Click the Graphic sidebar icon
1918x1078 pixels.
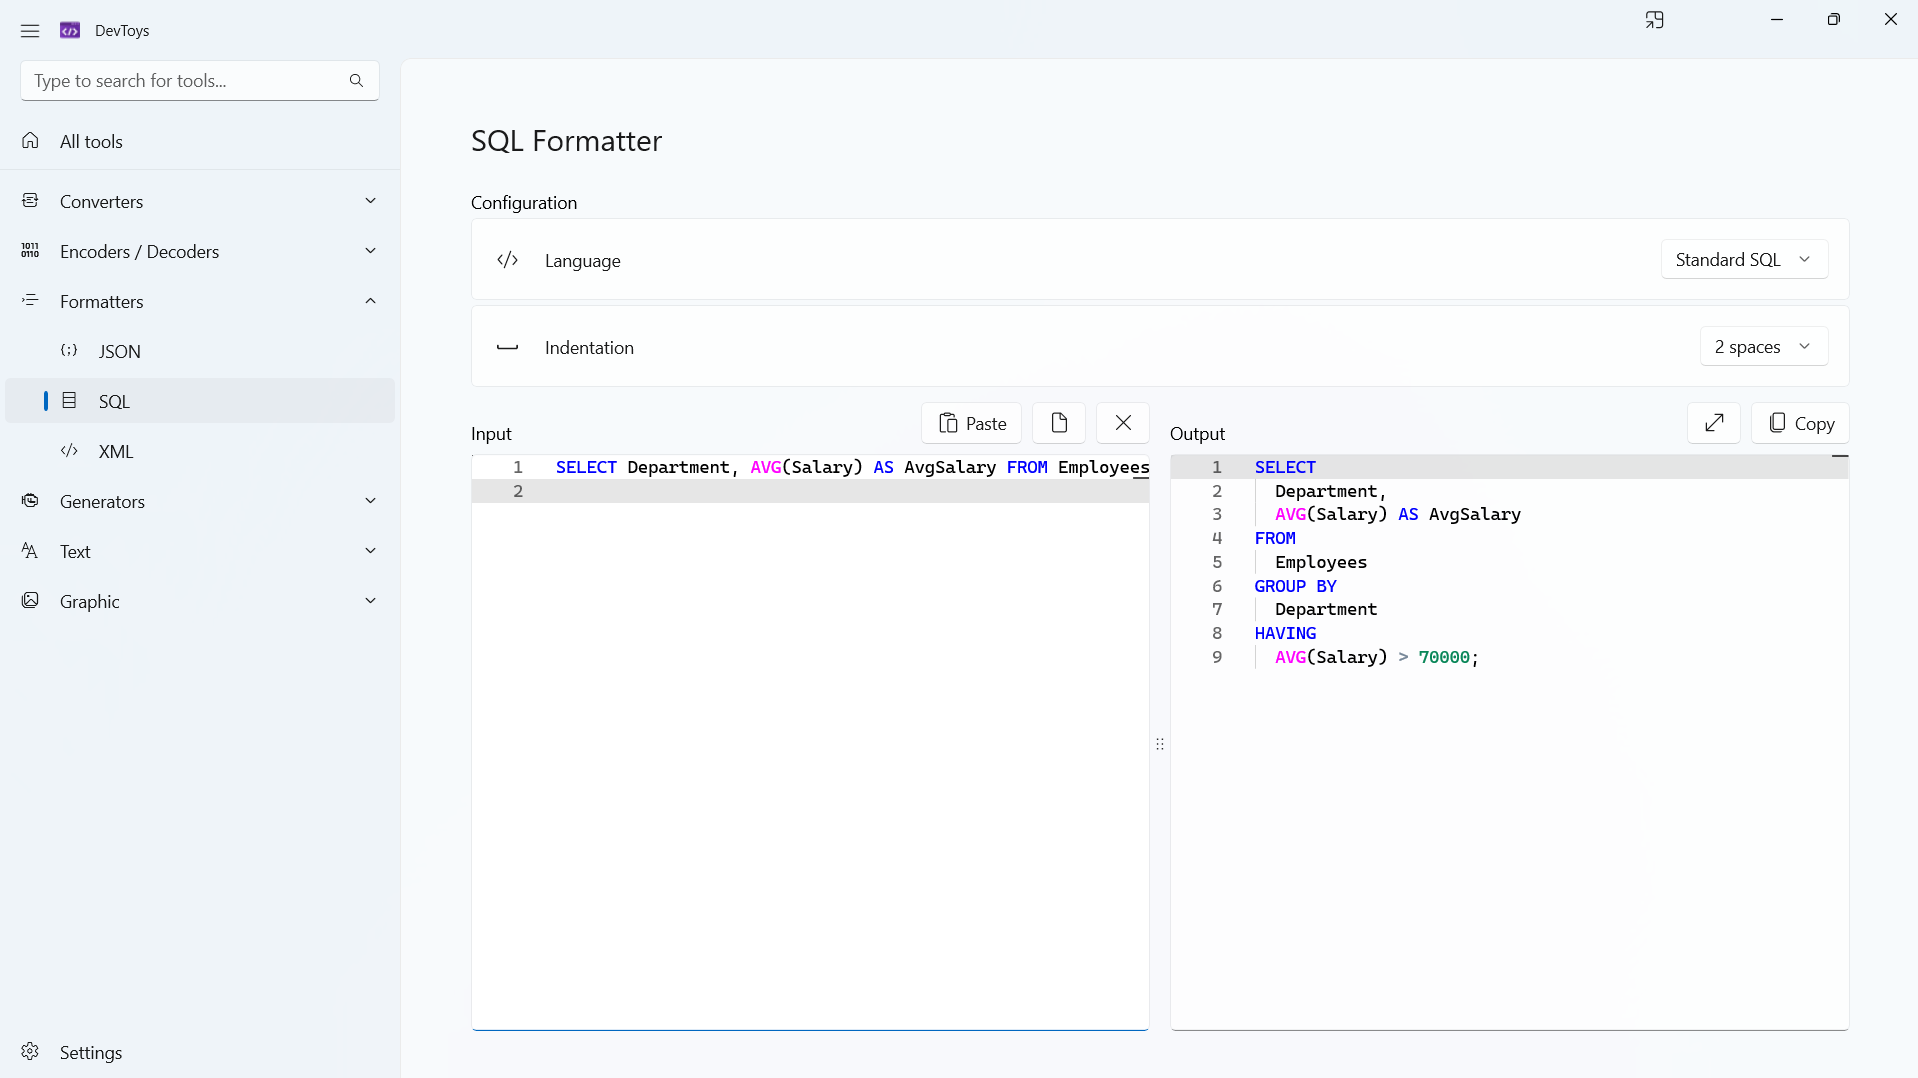[30, 601]
